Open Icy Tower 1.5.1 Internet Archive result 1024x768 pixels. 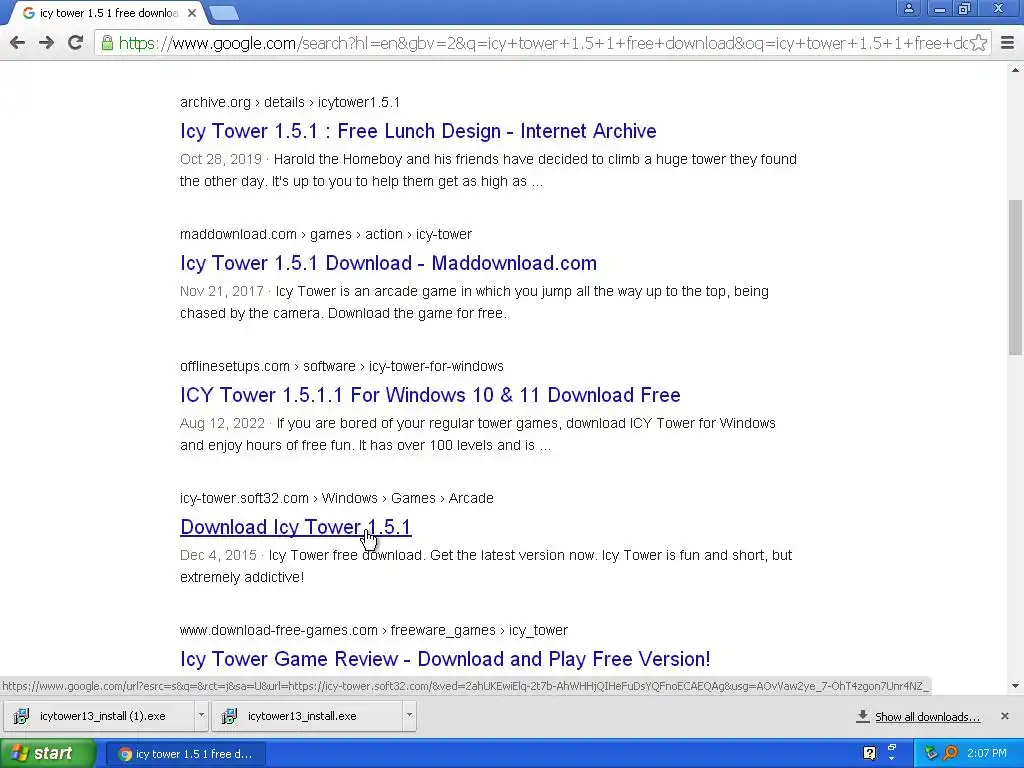coord(418,131)
